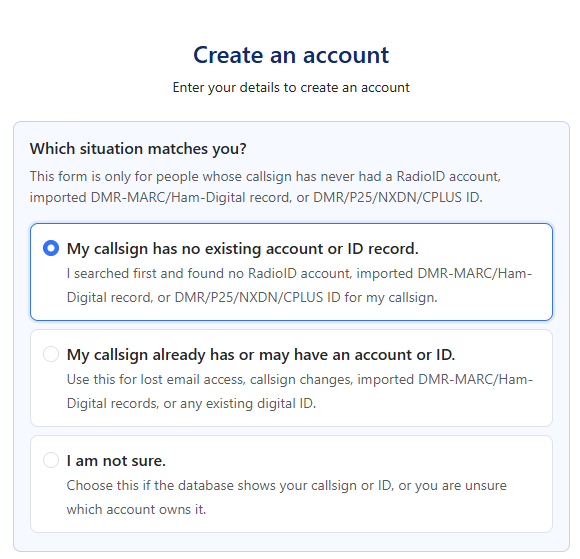Screen dimensions: 580x559
Task: Click the 'imported DMR-MARC/Ham-Digital record' notice line
Action: pos(256,197)
